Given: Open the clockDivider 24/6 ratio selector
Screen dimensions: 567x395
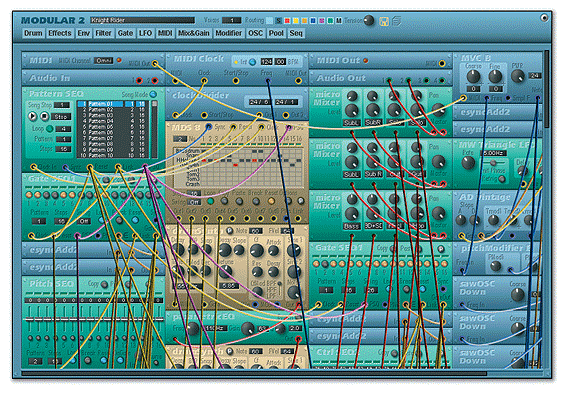Looking at the screenshot, I should click(x=259, y=102).
